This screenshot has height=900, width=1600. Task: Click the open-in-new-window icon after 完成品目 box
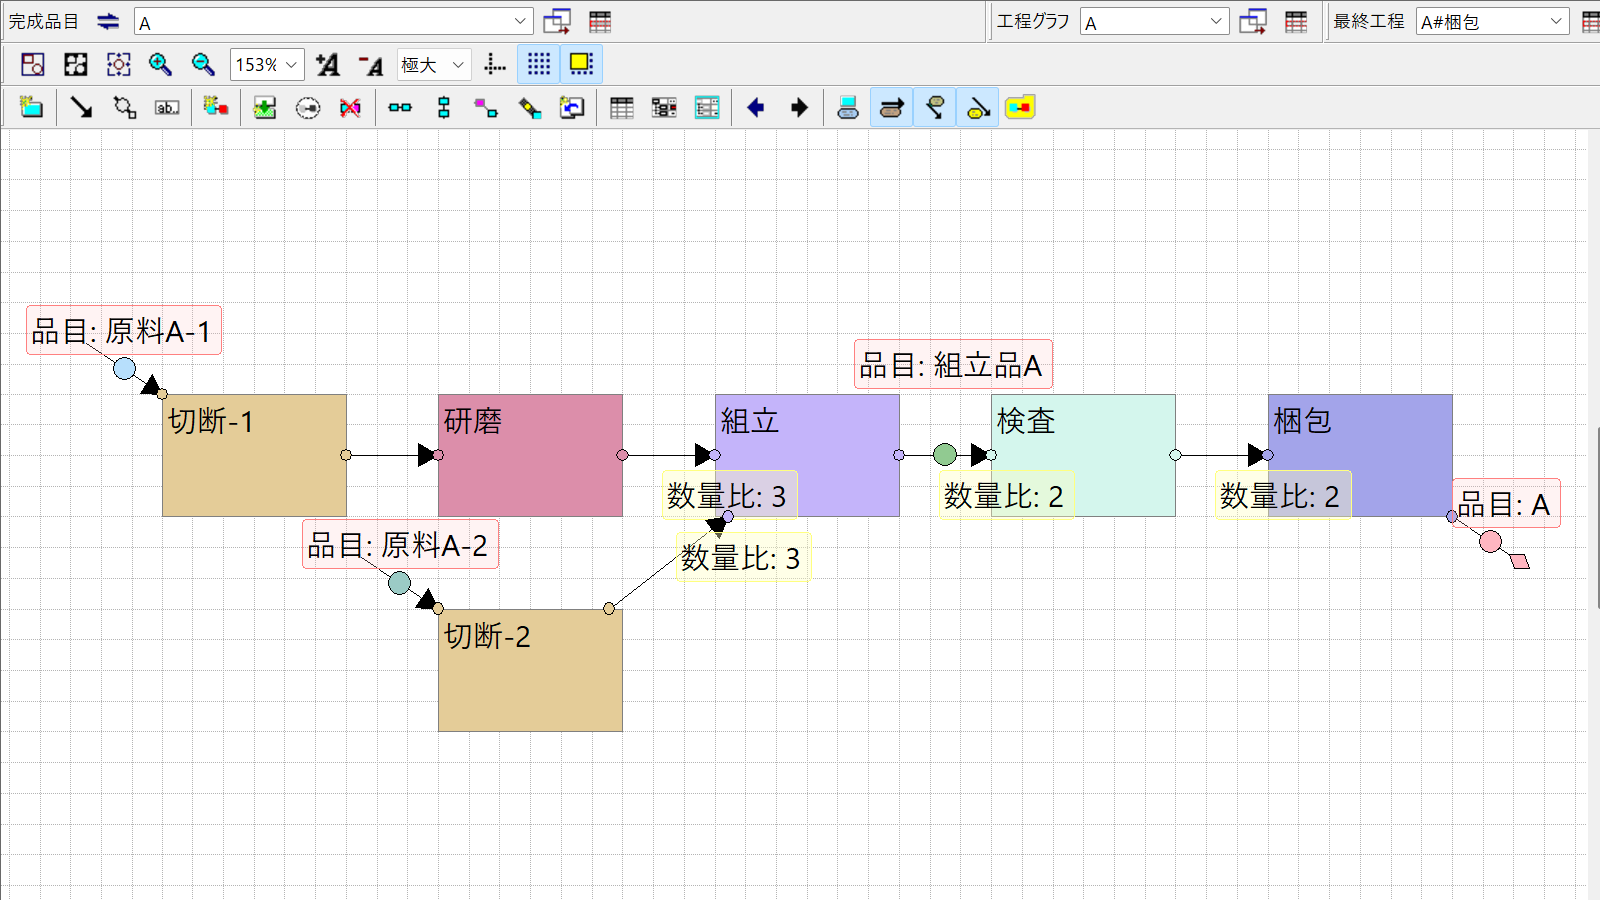pos(557,22)
